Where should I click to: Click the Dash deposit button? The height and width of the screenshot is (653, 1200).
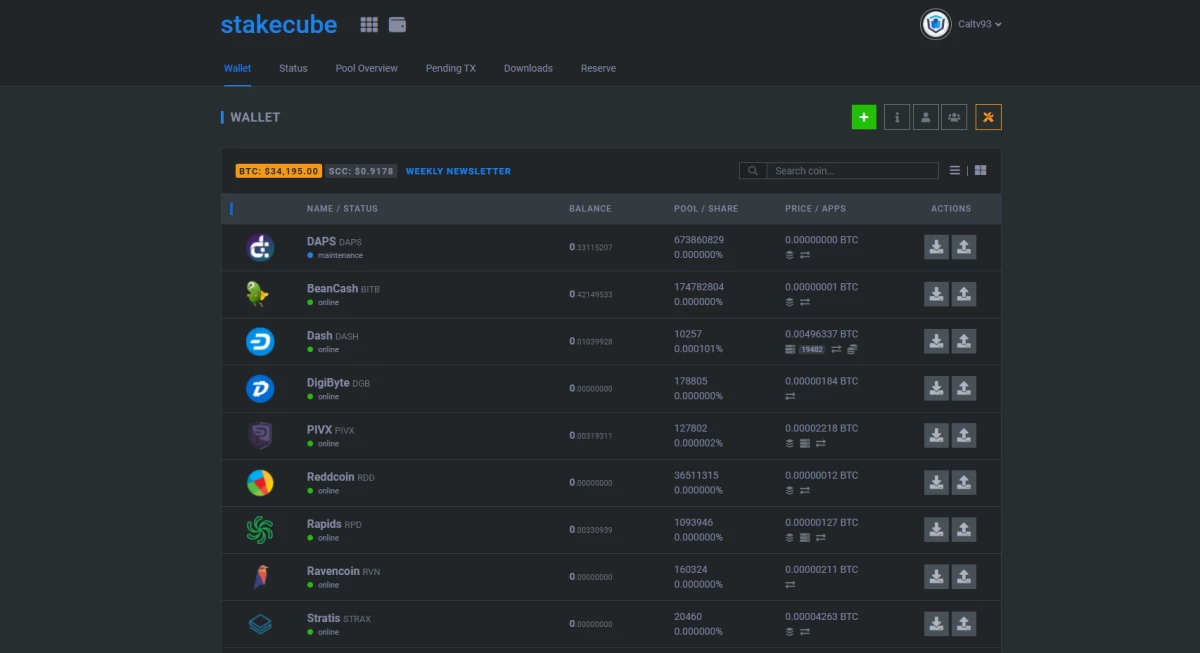tap(936, 341)
